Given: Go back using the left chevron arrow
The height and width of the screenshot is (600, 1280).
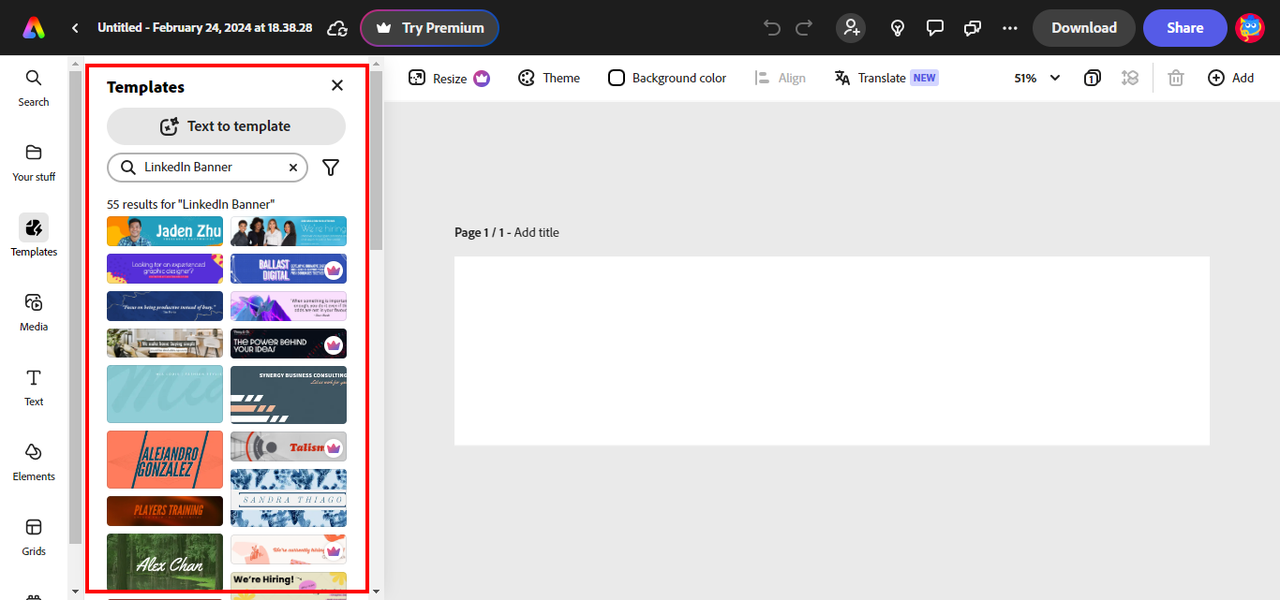Looking at the screenshot, I should tap(75, 28).
